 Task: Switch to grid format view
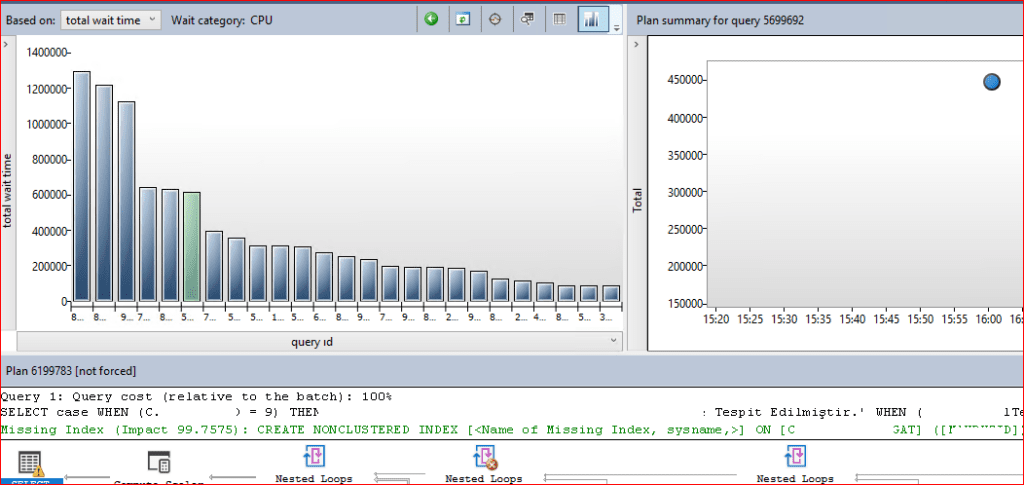pyautogui.click(x=560, y=19)
